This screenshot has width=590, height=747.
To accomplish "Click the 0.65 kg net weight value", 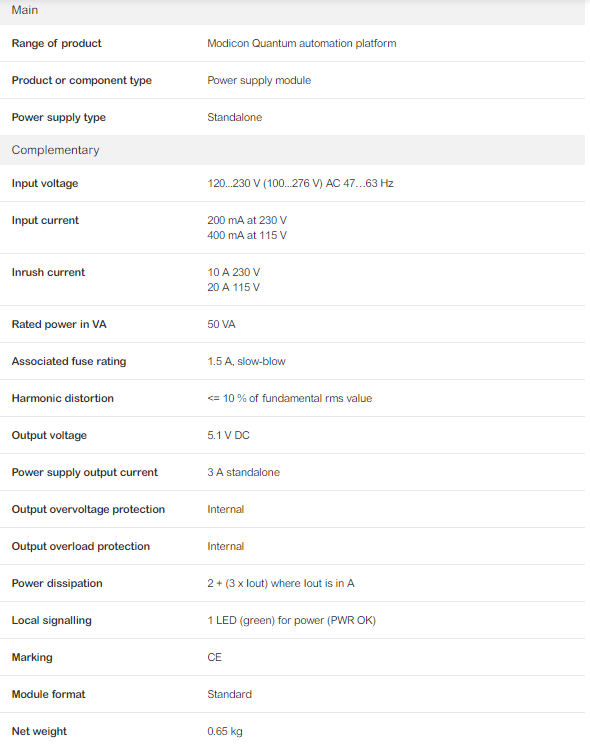I will tap(225, 731).
